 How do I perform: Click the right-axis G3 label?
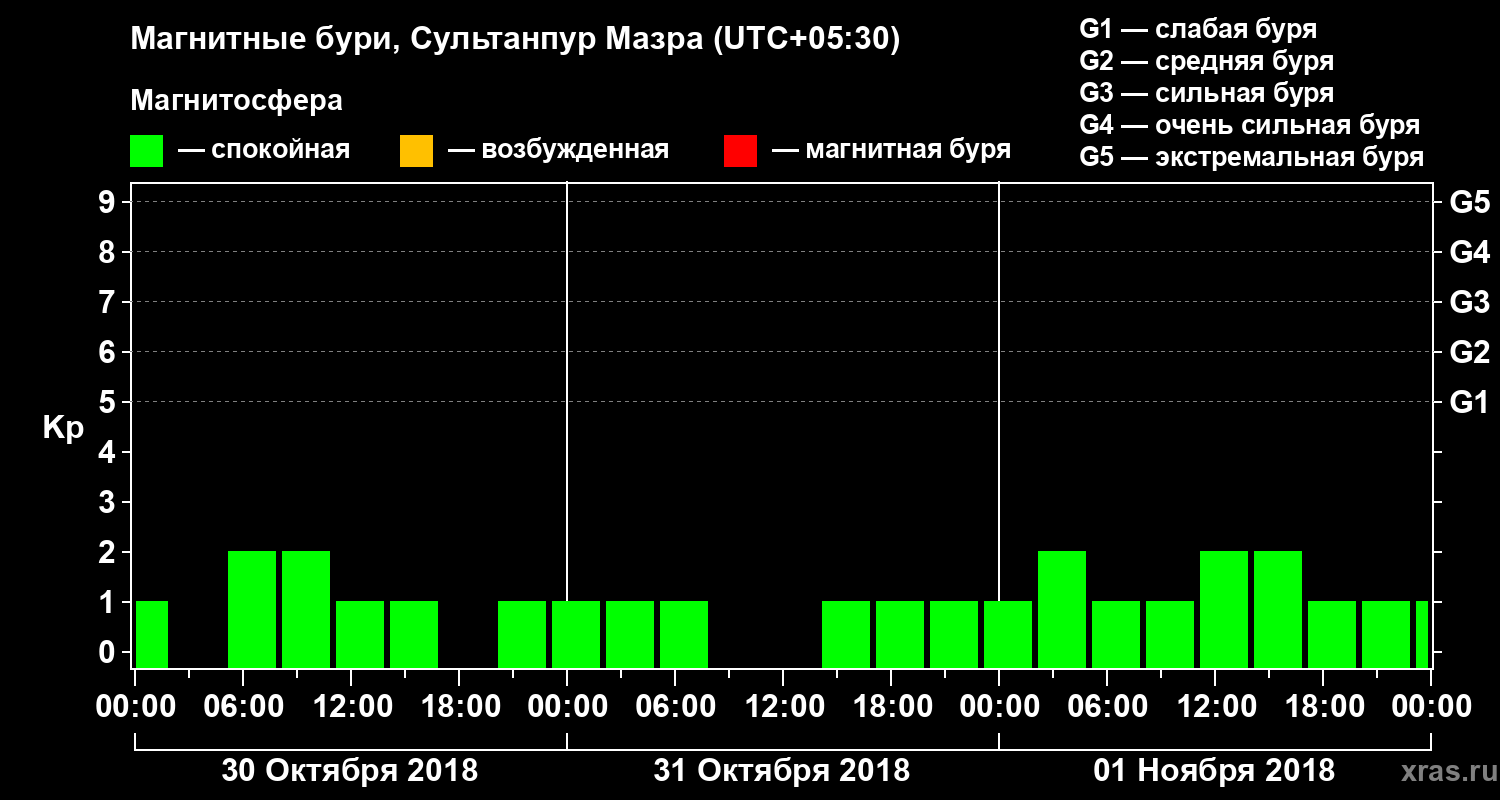[x=1469, y=303]
